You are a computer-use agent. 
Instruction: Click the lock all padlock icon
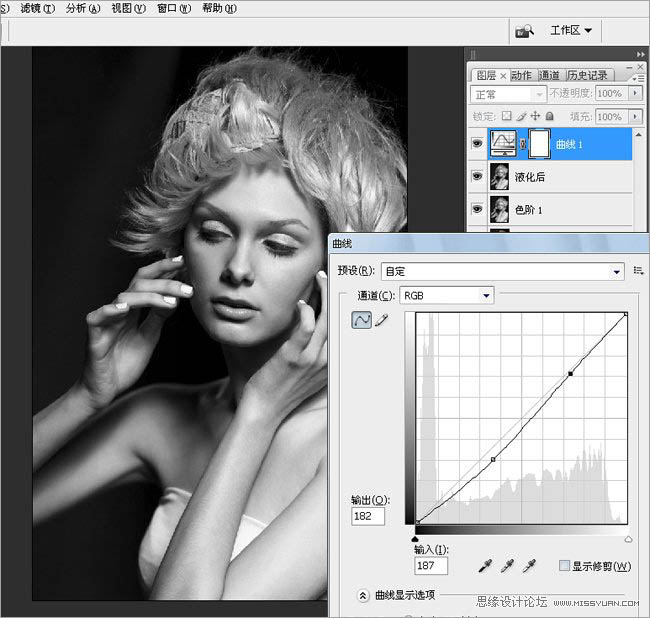click(x=550, y=116)
